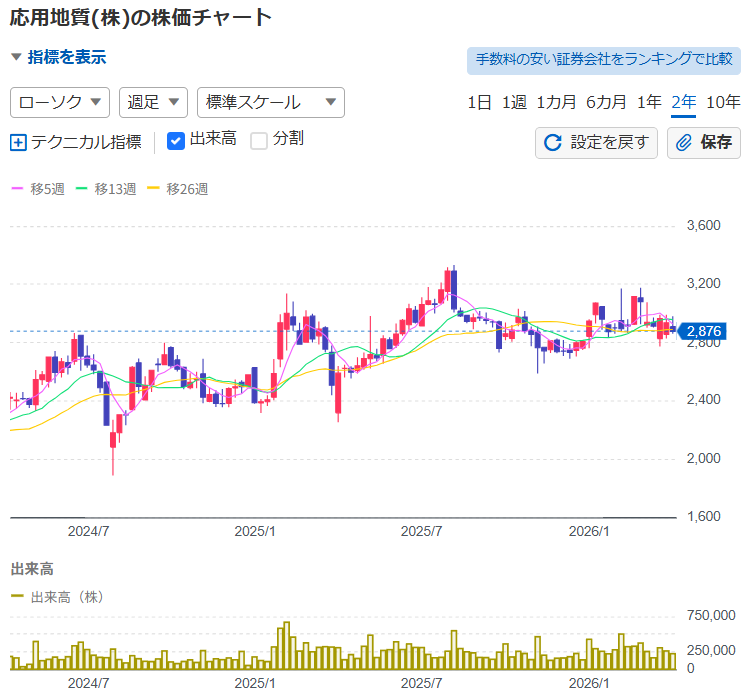This screenshot has width=750, height=696.
Task: Click the 出来高（株）legend marker
Action: 17,597
